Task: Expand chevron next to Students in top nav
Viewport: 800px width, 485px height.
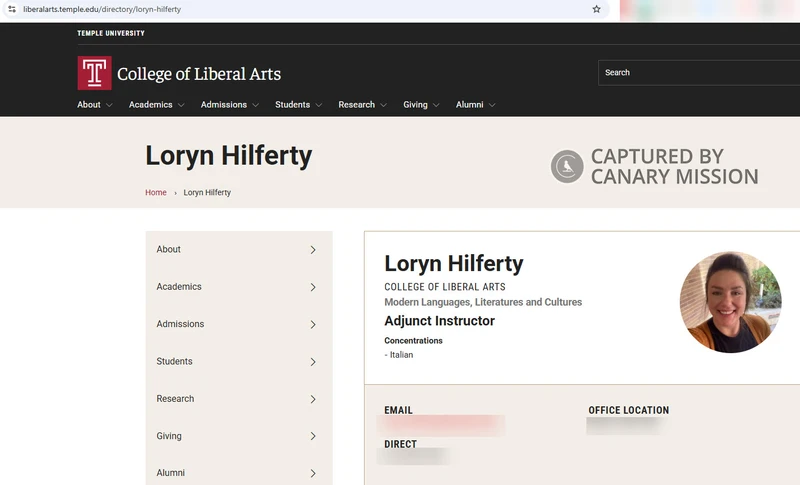Action: [x=319, y=105]
